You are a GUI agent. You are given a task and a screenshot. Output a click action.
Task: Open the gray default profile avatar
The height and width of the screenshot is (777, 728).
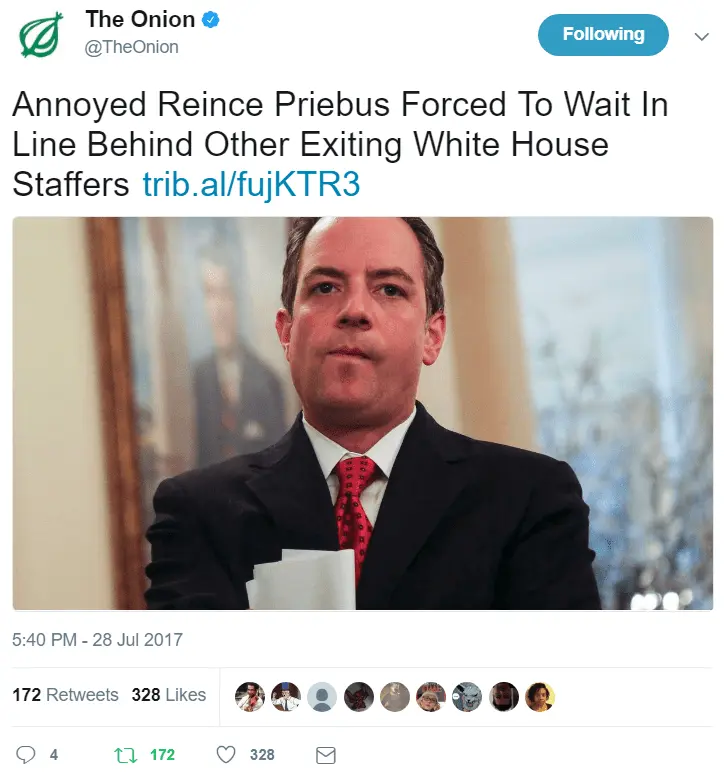[x=322, y=697]
